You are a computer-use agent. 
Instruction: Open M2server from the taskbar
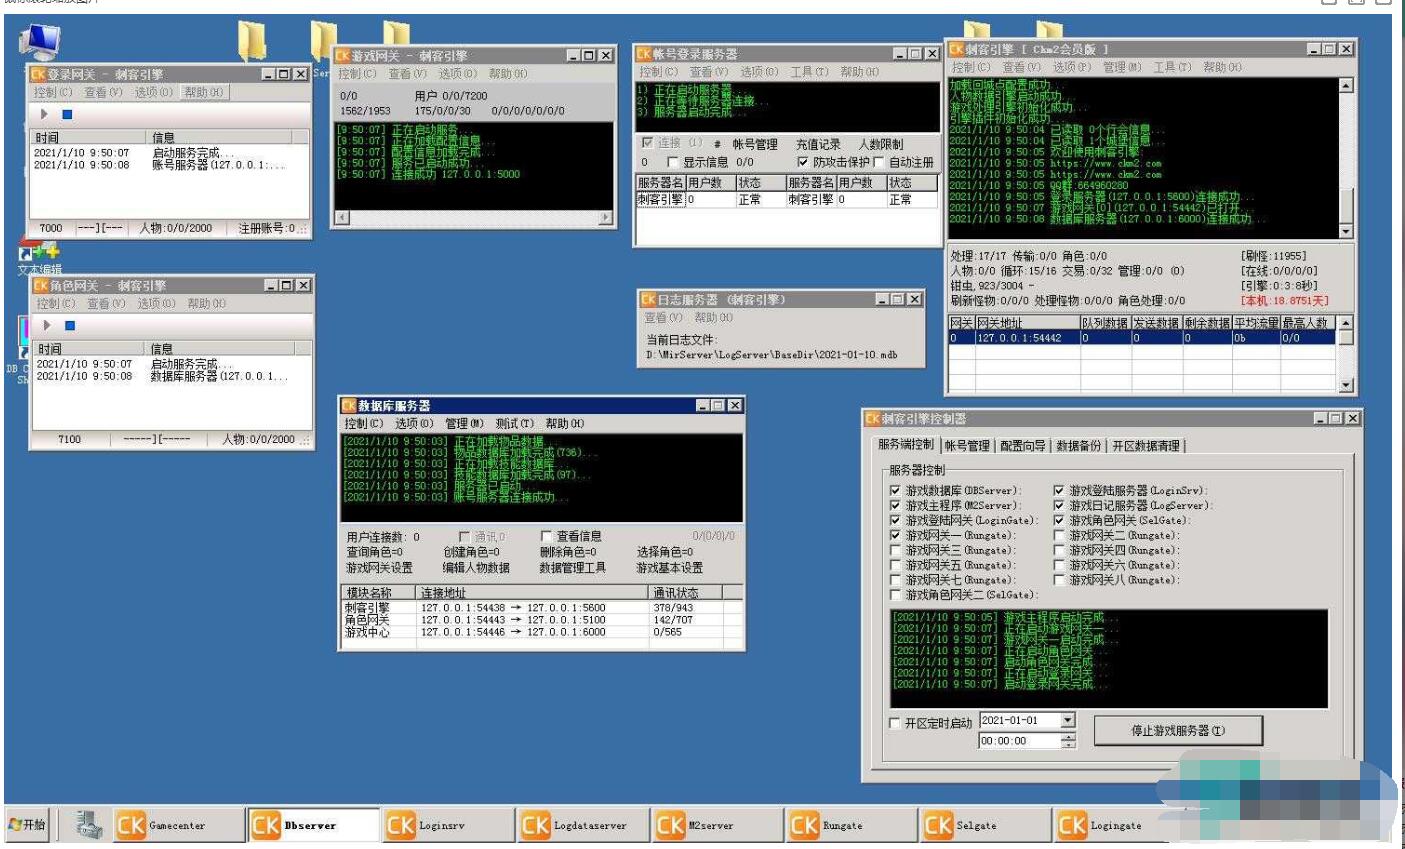(716, 825)
